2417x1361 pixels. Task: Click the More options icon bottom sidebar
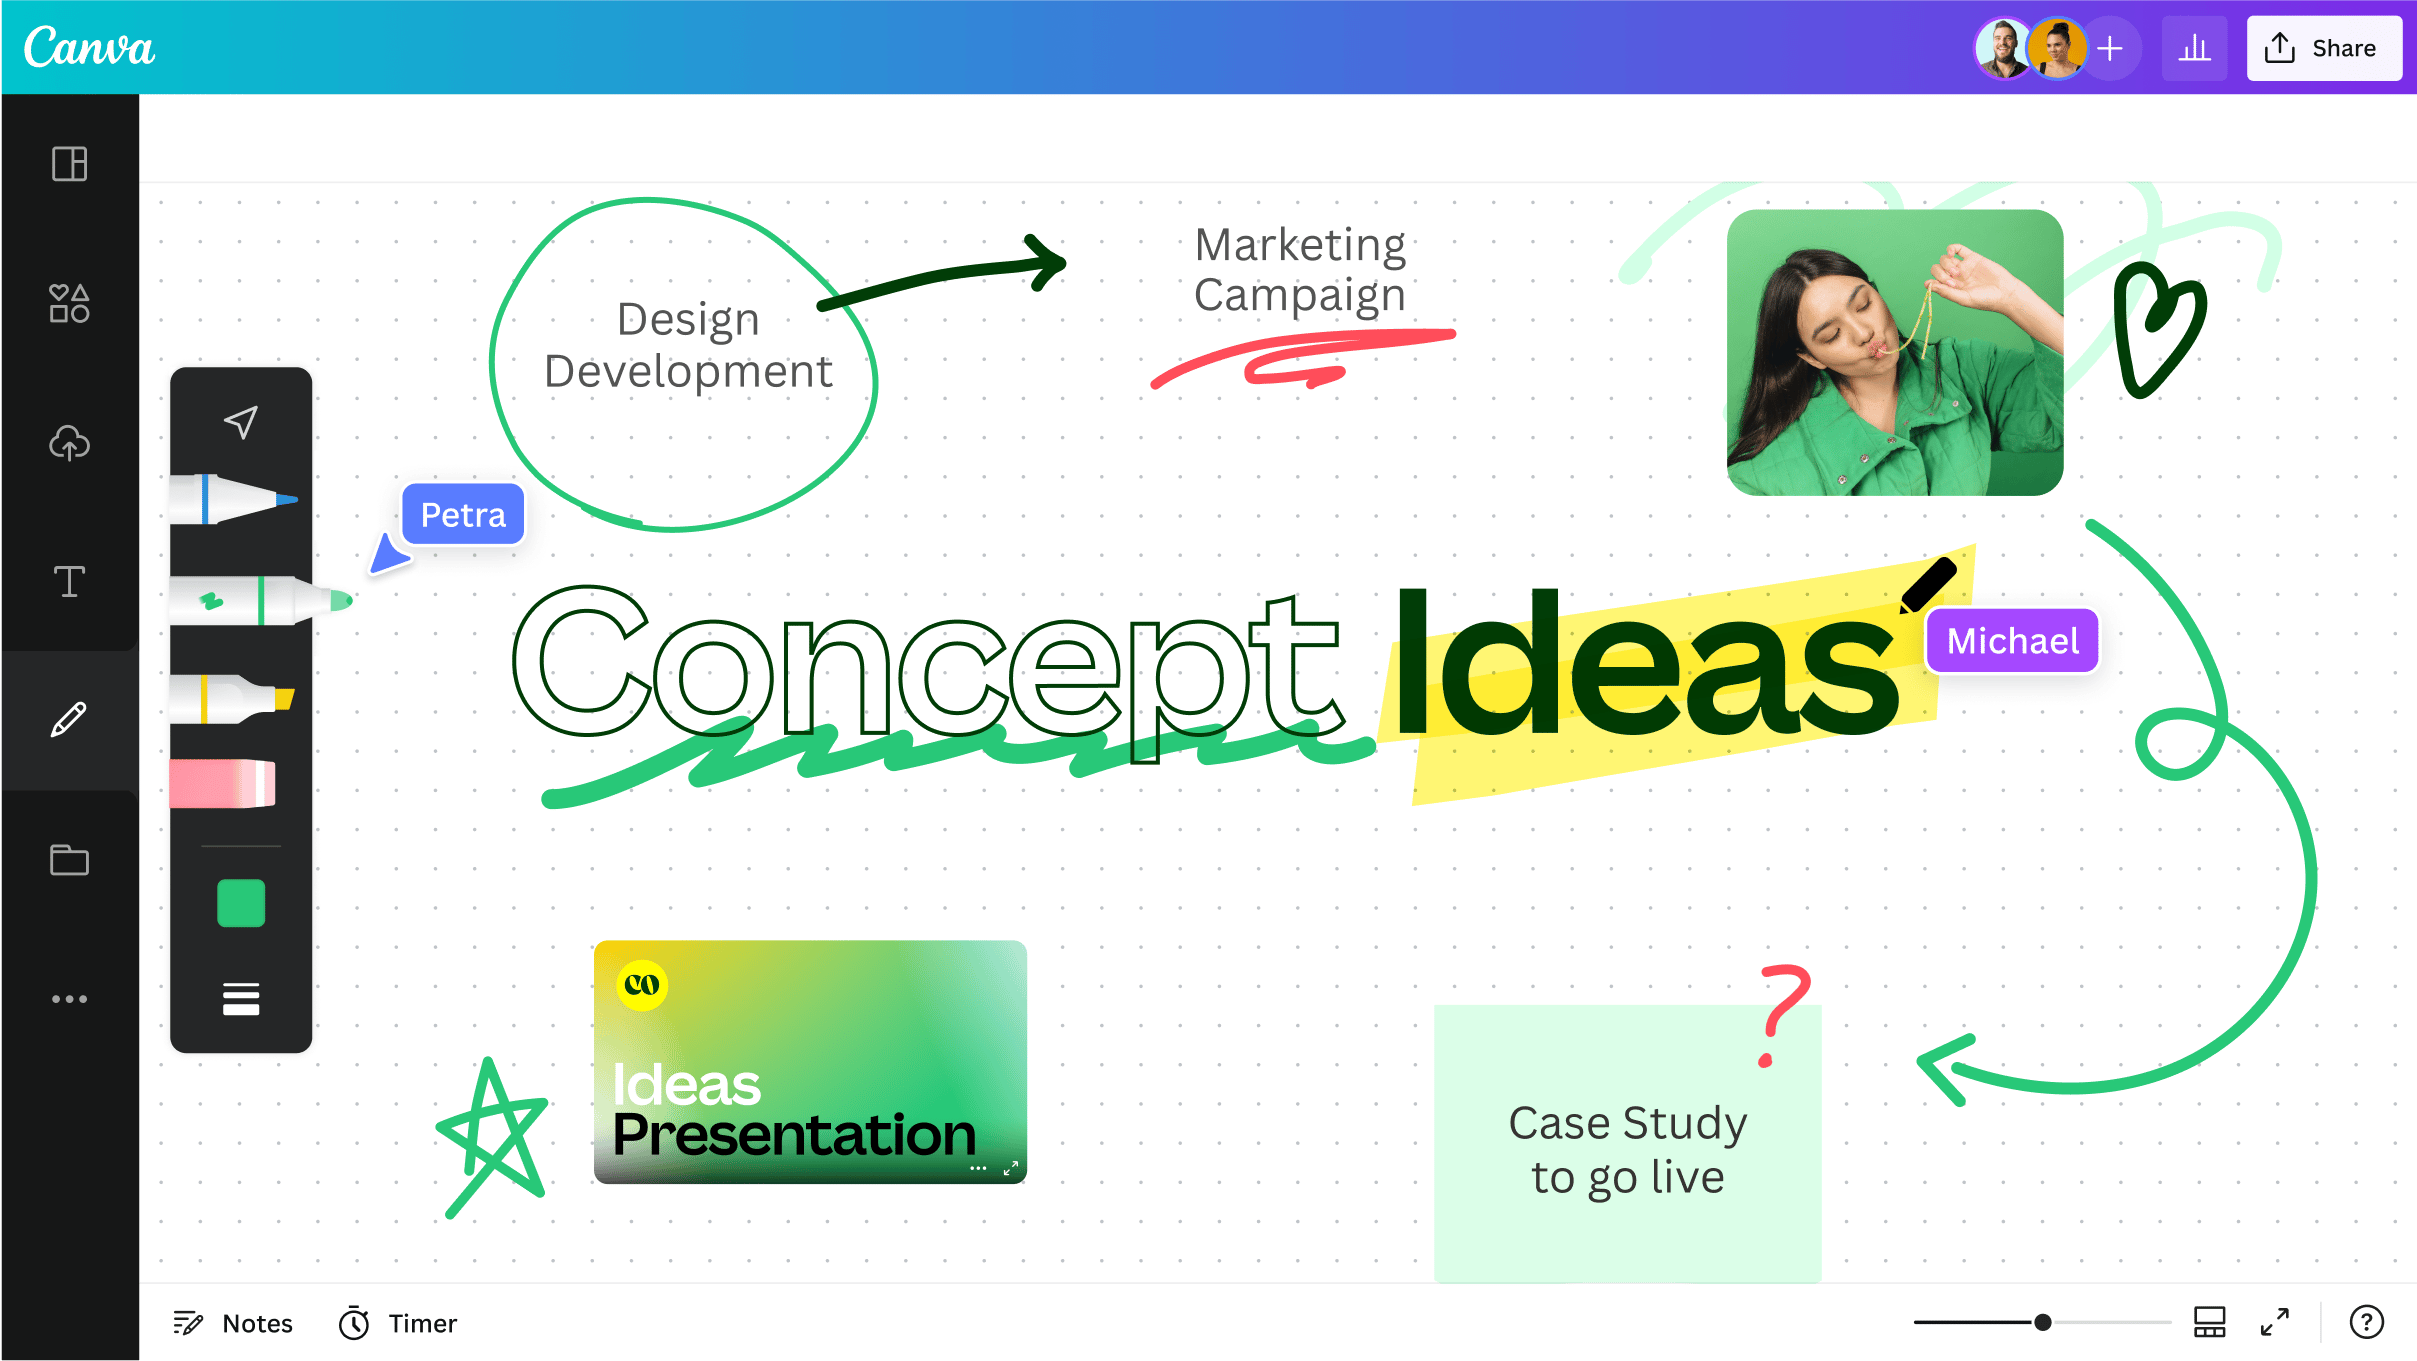[68, 998]
